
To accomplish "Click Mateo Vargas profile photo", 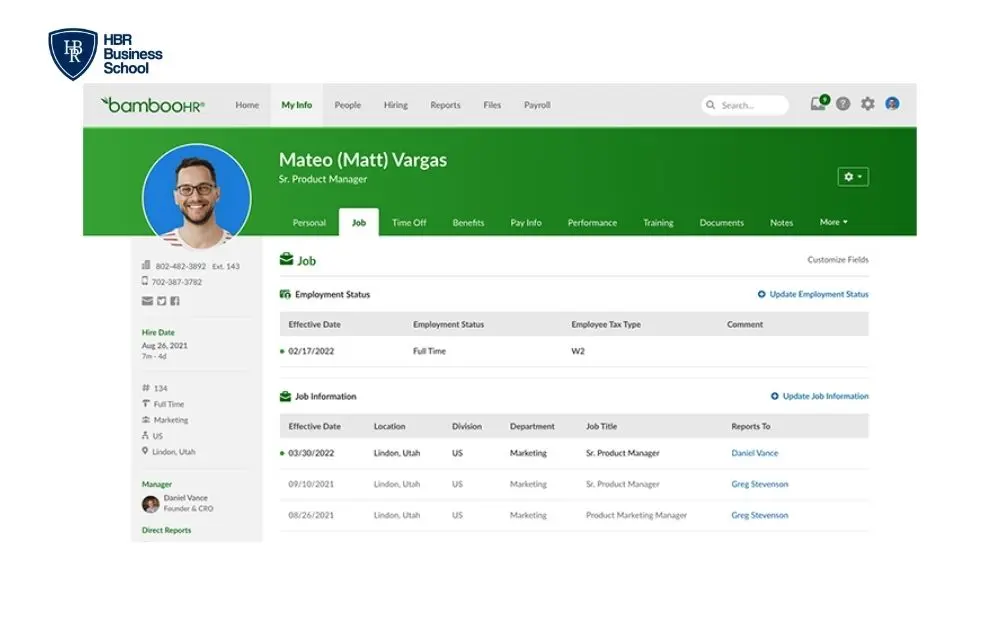I will [196, 196].
